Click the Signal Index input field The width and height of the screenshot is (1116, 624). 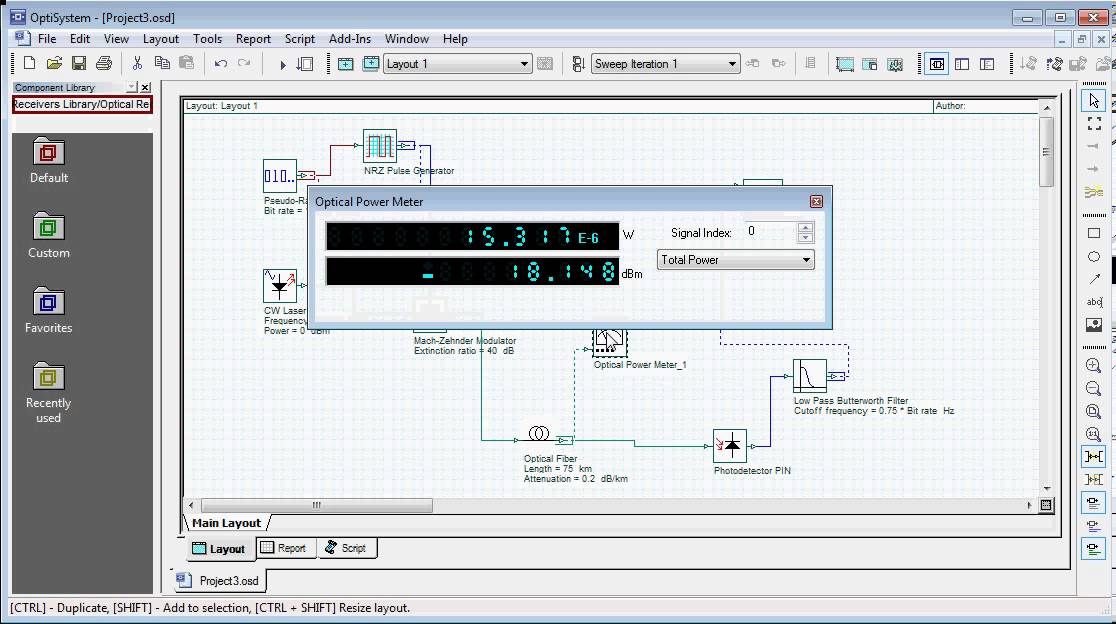769,232
